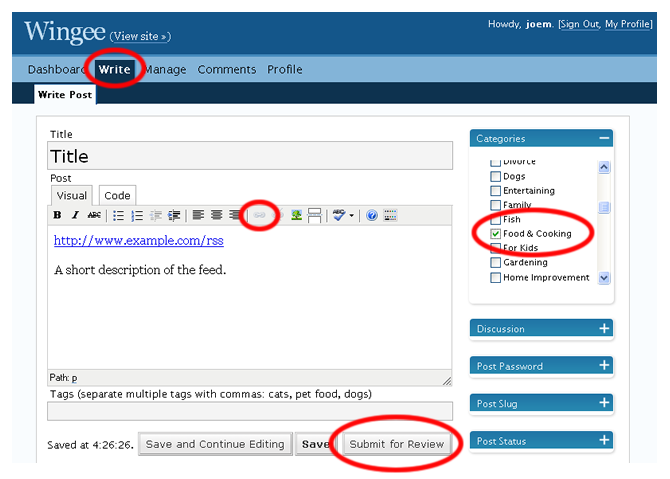Screen dimensions: 670x479
Task: Align text left
Action: 198,215
